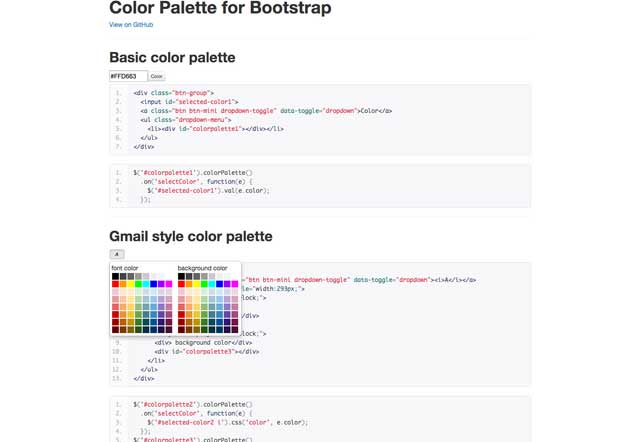Choose bright orange in the font color palette

124,284
